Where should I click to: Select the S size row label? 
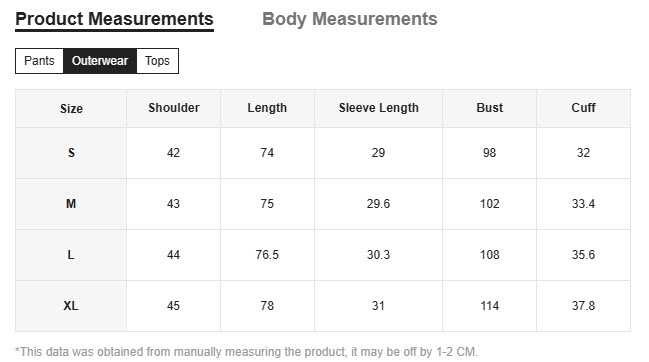(x=71, y=153)
